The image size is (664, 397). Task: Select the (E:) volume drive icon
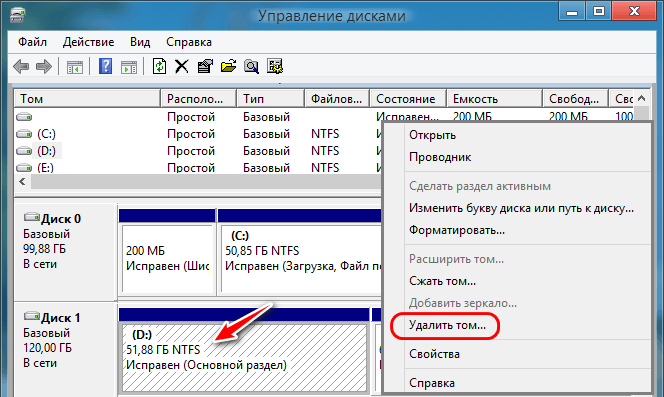(24, 168)
